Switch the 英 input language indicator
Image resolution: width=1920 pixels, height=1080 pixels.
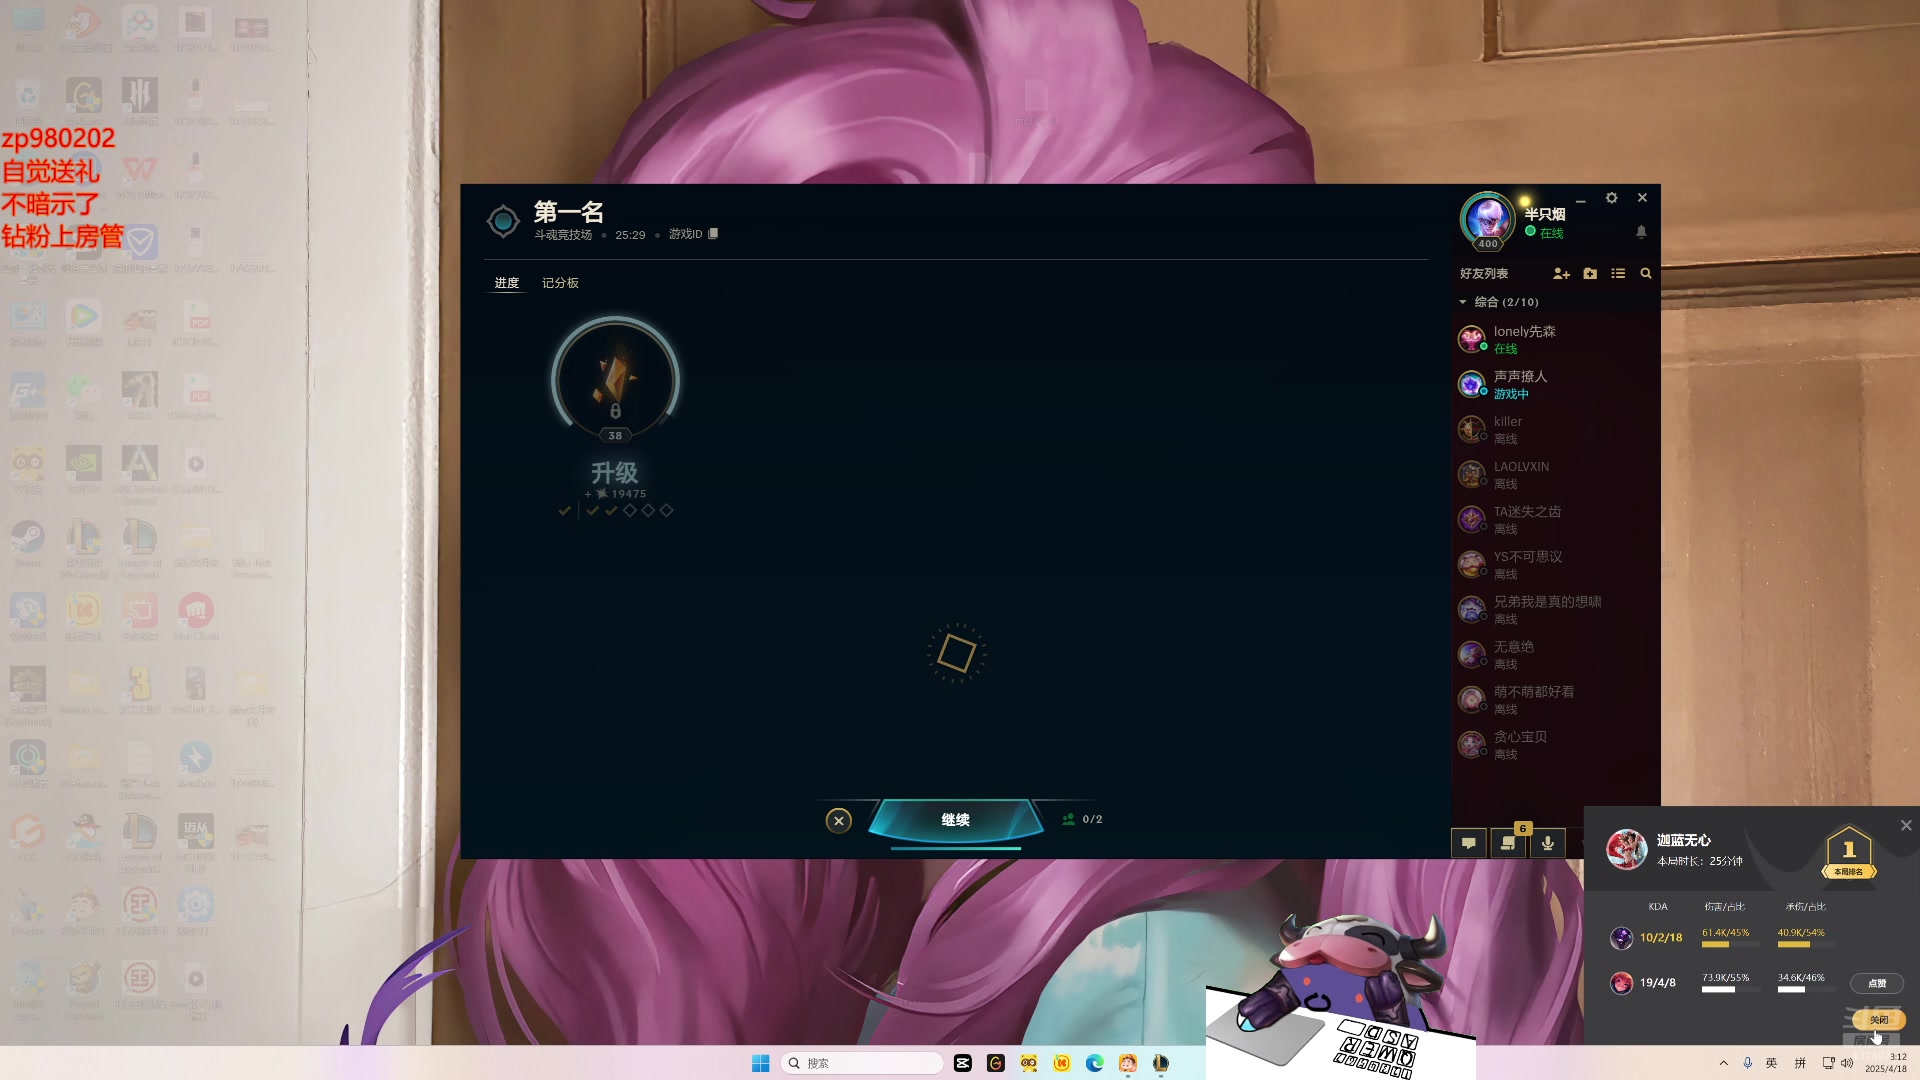point(1771,1063)
